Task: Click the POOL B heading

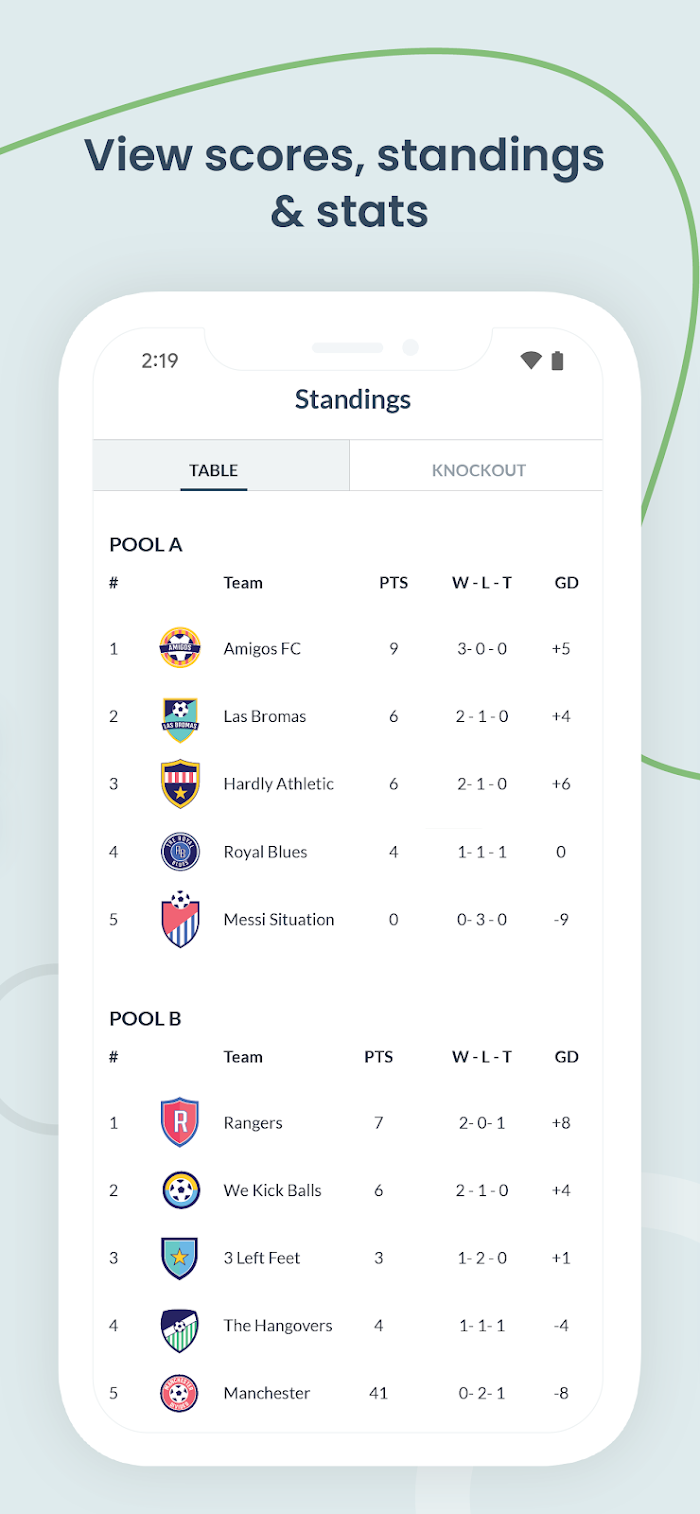Action: click(x=145, y=1019)
